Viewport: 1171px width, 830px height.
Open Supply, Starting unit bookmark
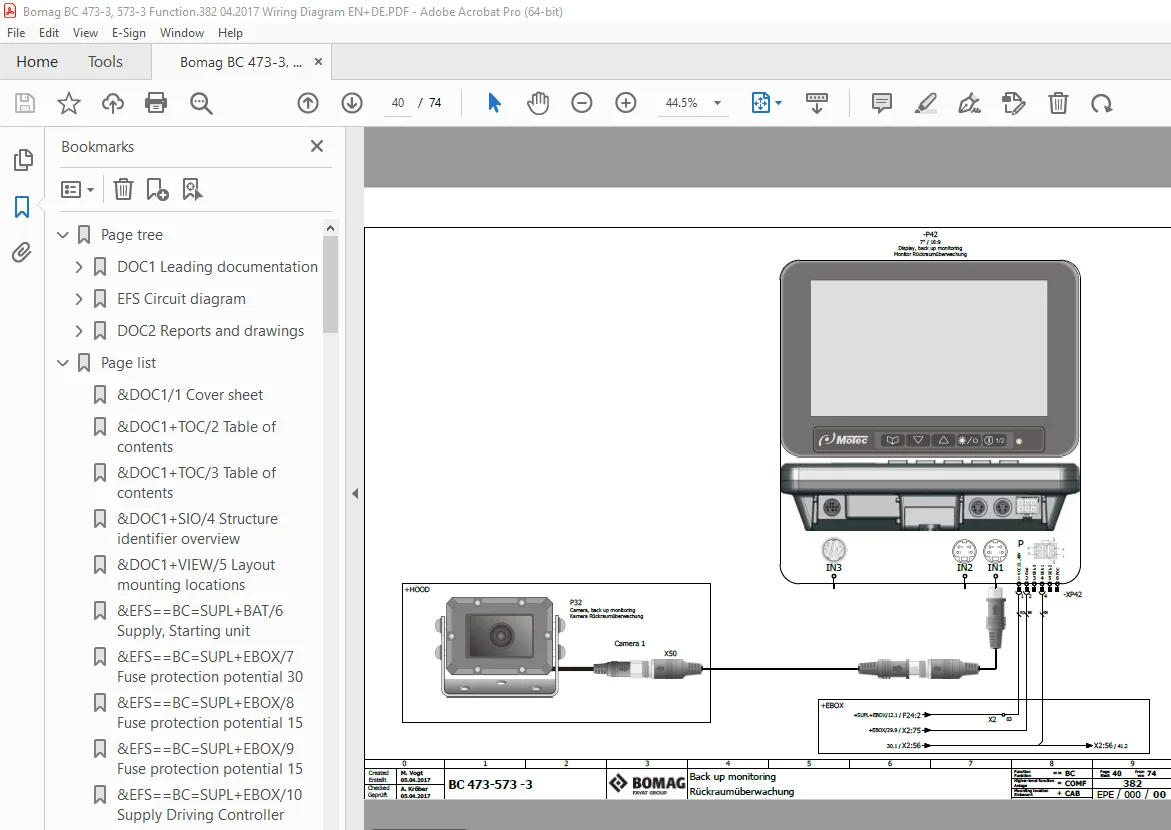tap(200, 621)
